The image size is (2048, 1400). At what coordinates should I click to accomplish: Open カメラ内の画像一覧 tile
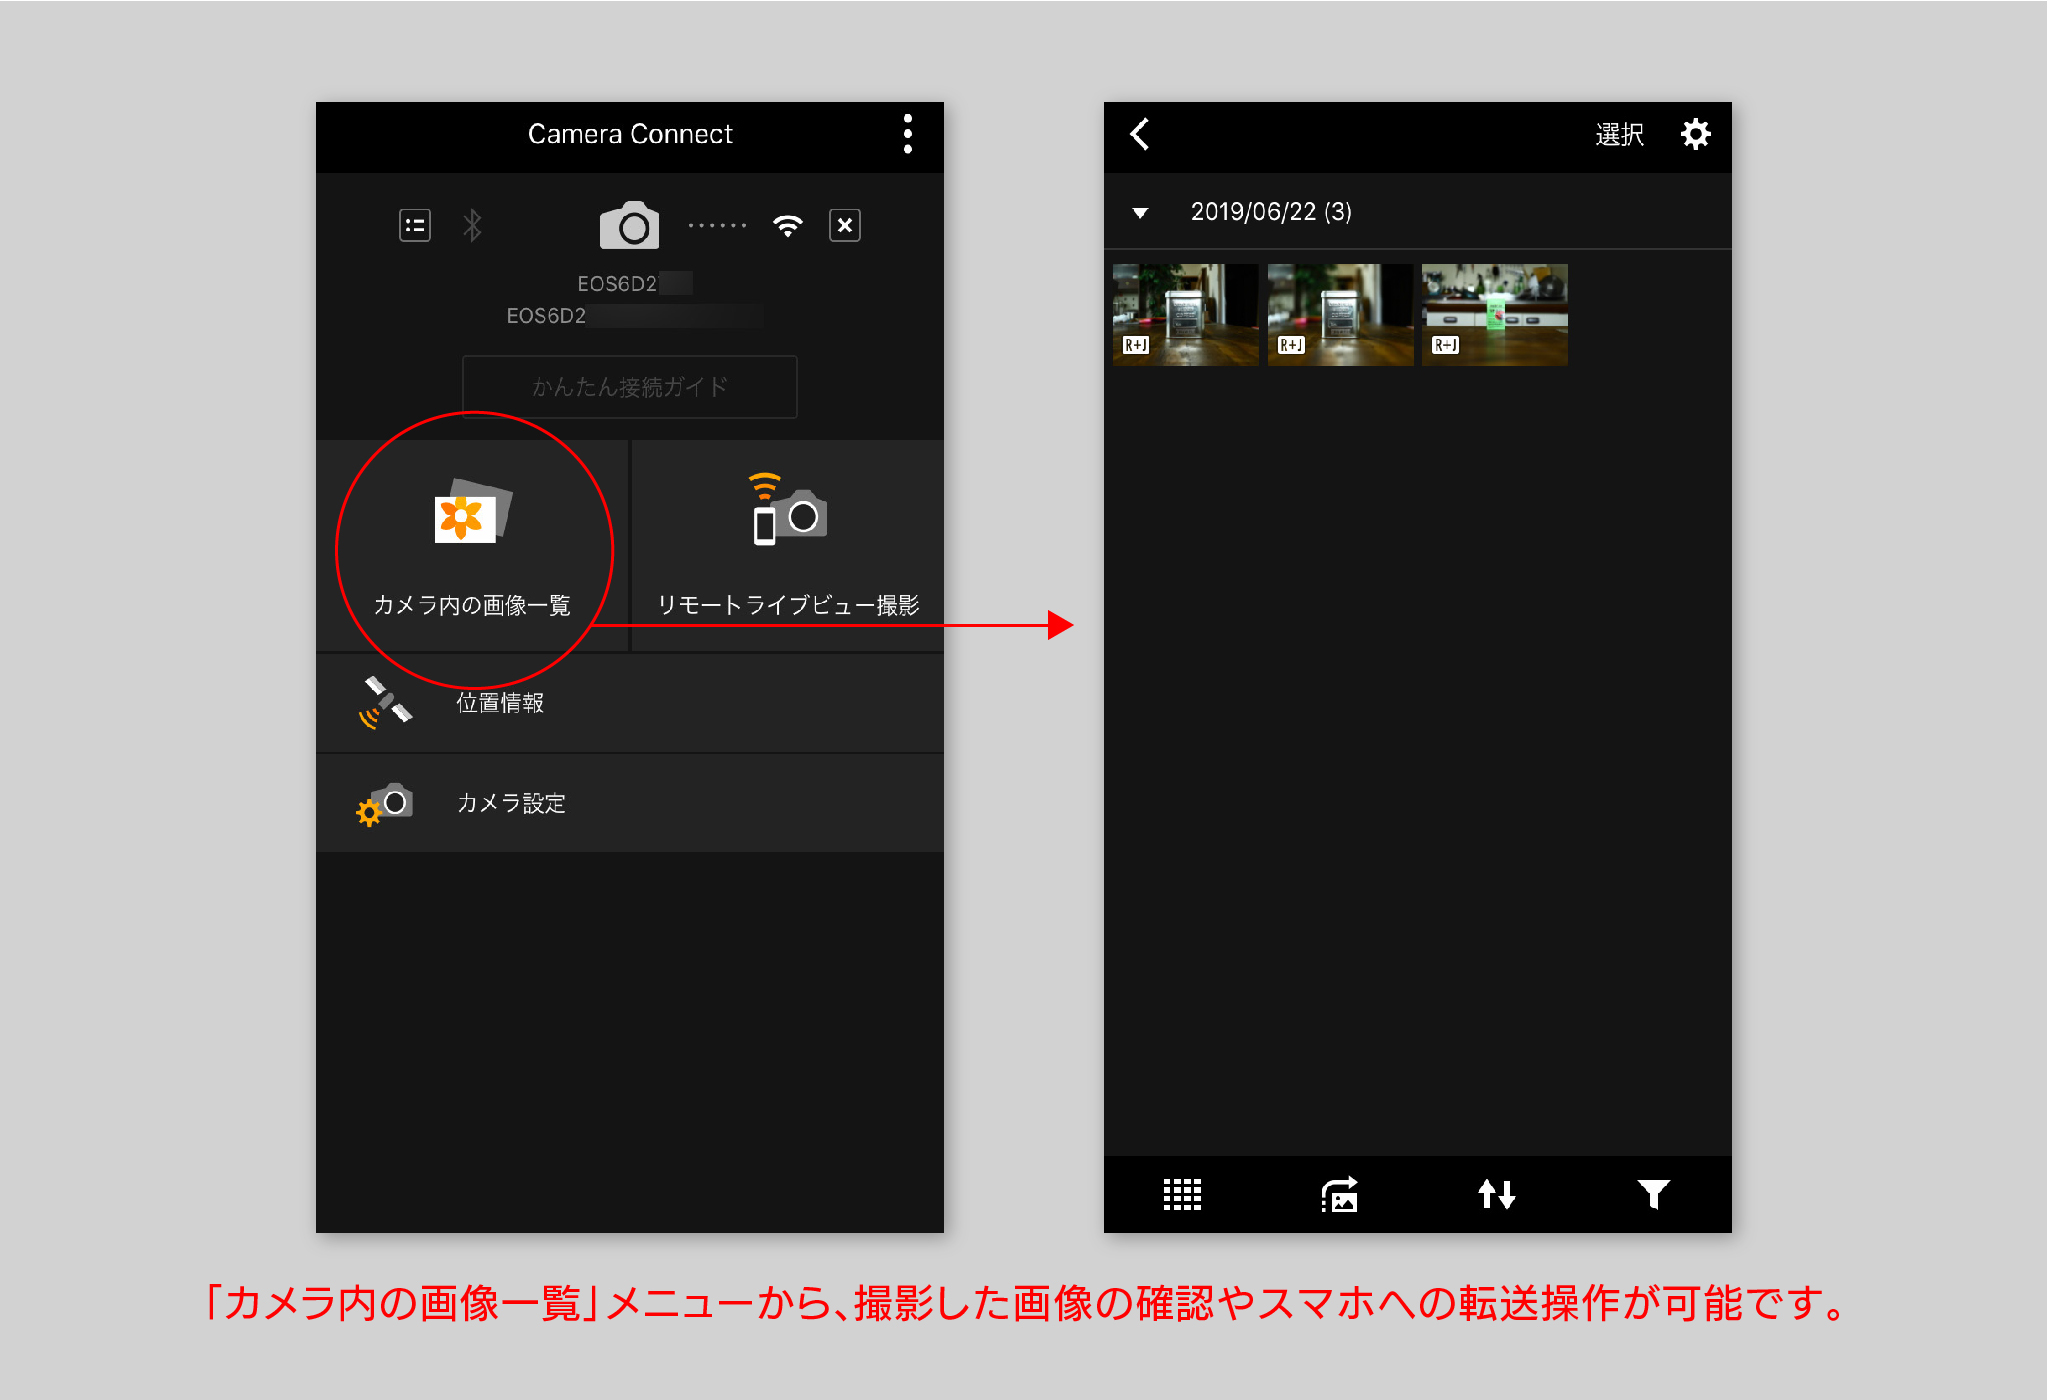[472, 546]
